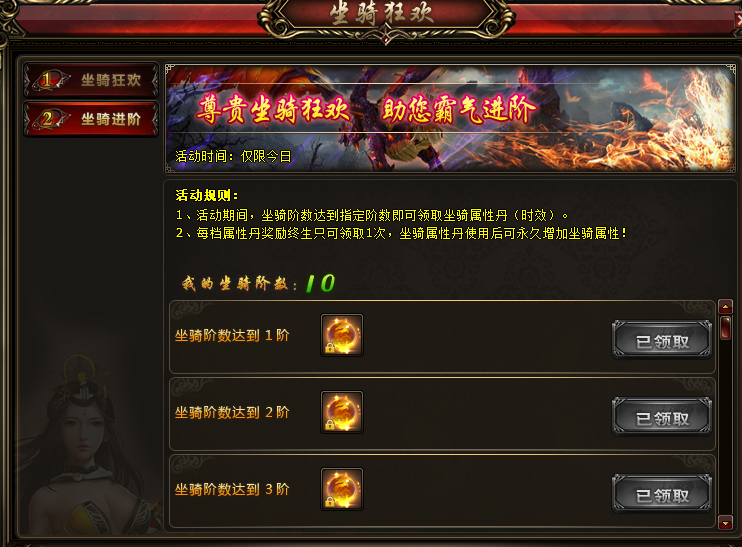742x547 pixels.
Task: Click the 尊贵坐骑狂欢 event banner image
Action: point(450,118)
